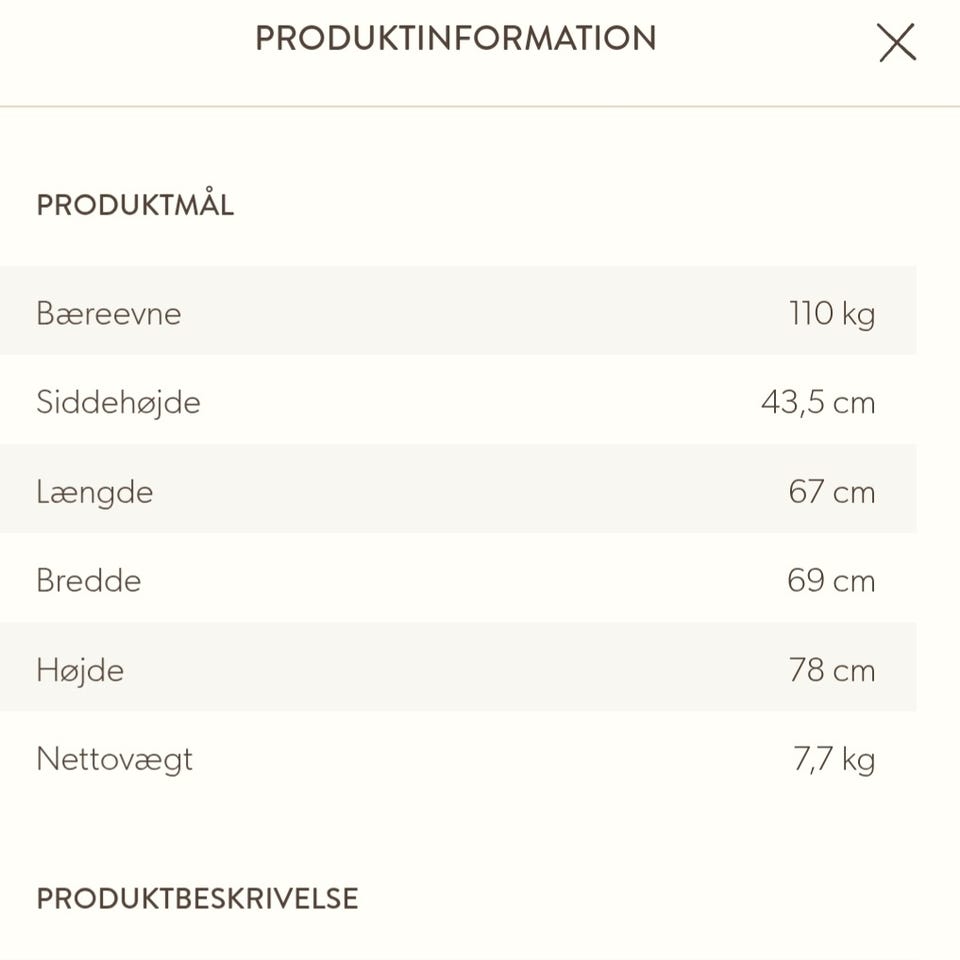Select the 69 cm value
The image size is (960, 960).
pos(830,581)
